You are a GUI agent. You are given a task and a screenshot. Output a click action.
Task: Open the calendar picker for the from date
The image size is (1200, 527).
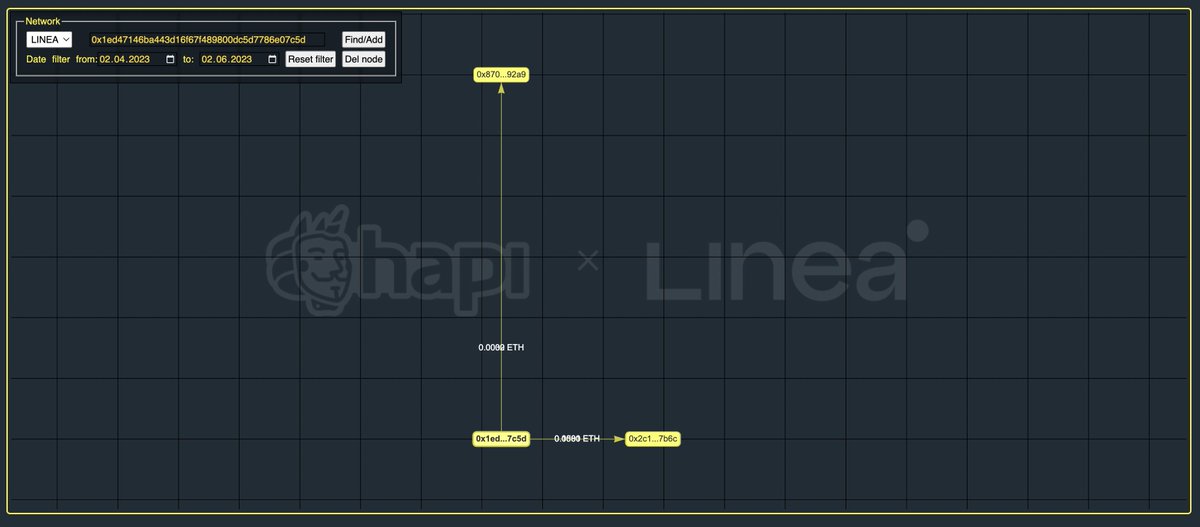170,59
